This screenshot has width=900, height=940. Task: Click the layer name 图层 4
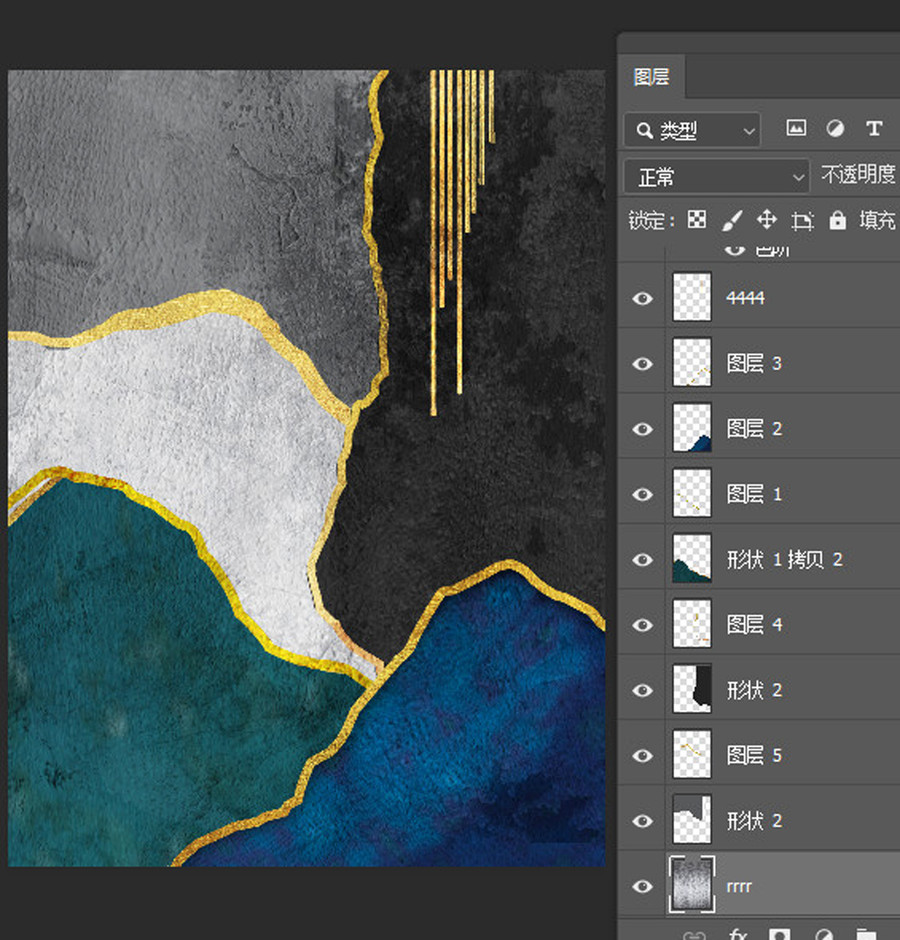click(754, 625)
